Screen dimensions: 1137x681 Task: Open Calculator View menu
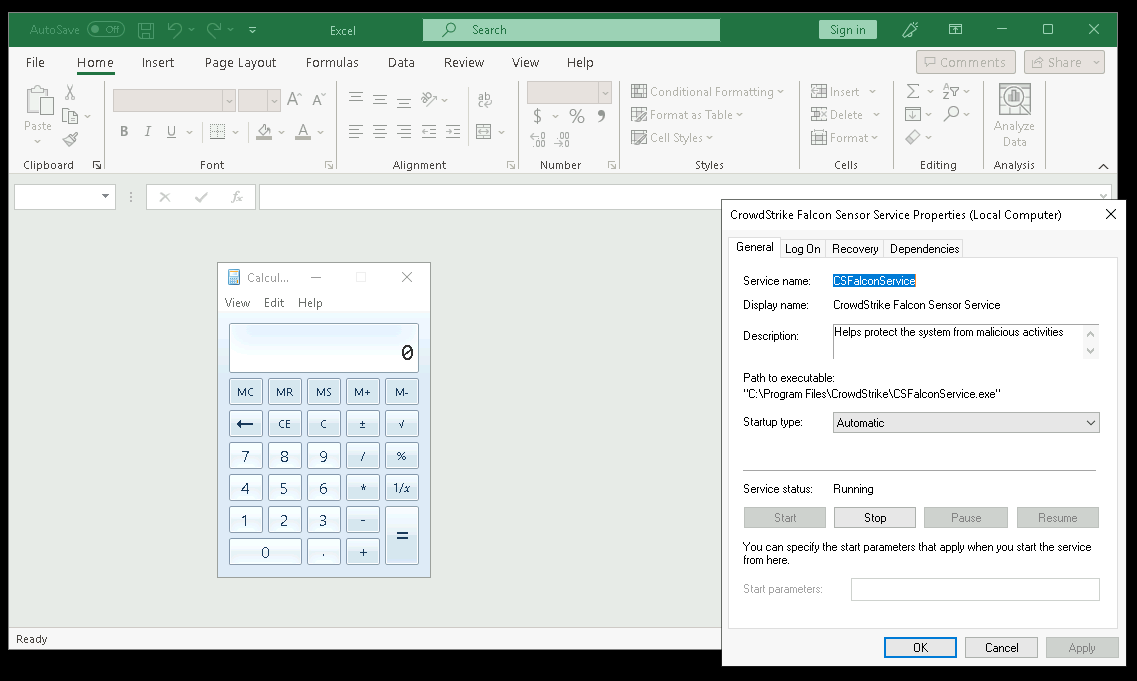pos(237,302)
